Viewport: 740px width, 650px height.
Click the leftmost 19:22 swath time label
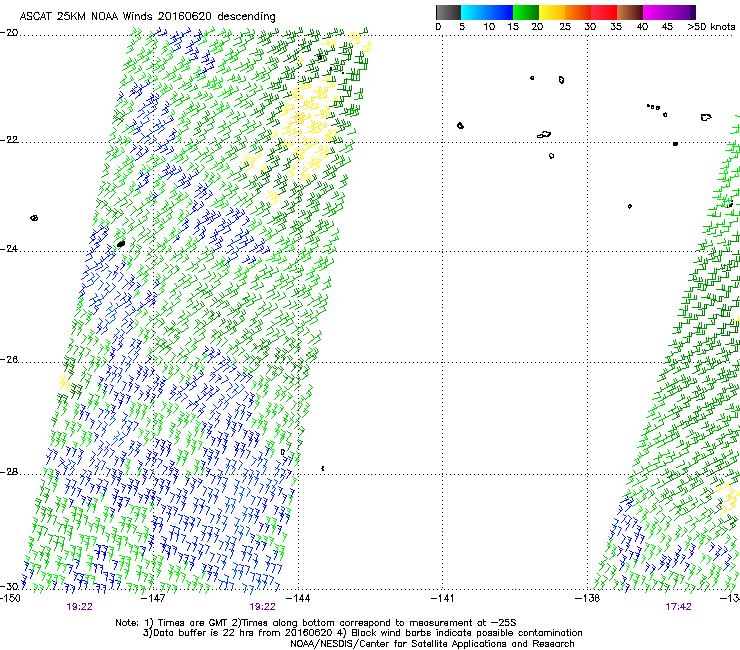pos(79,607)
